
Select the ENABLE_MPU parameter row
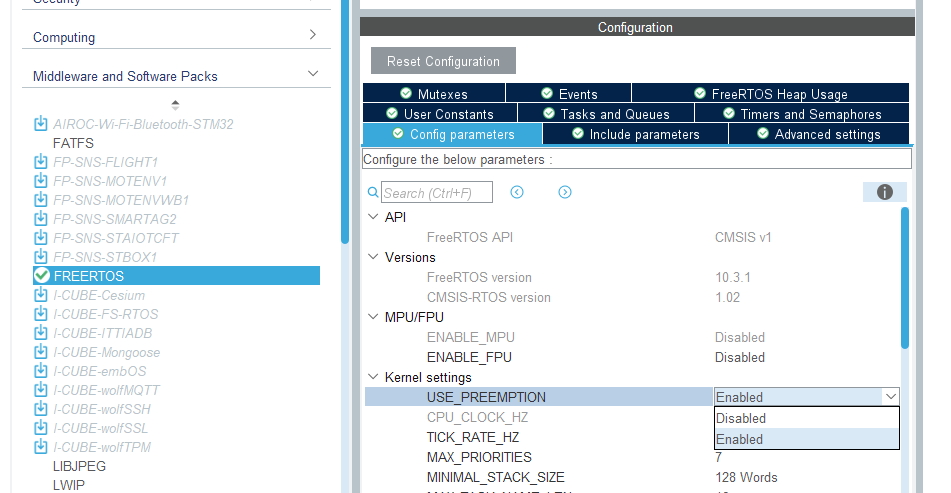click(633, 337)
